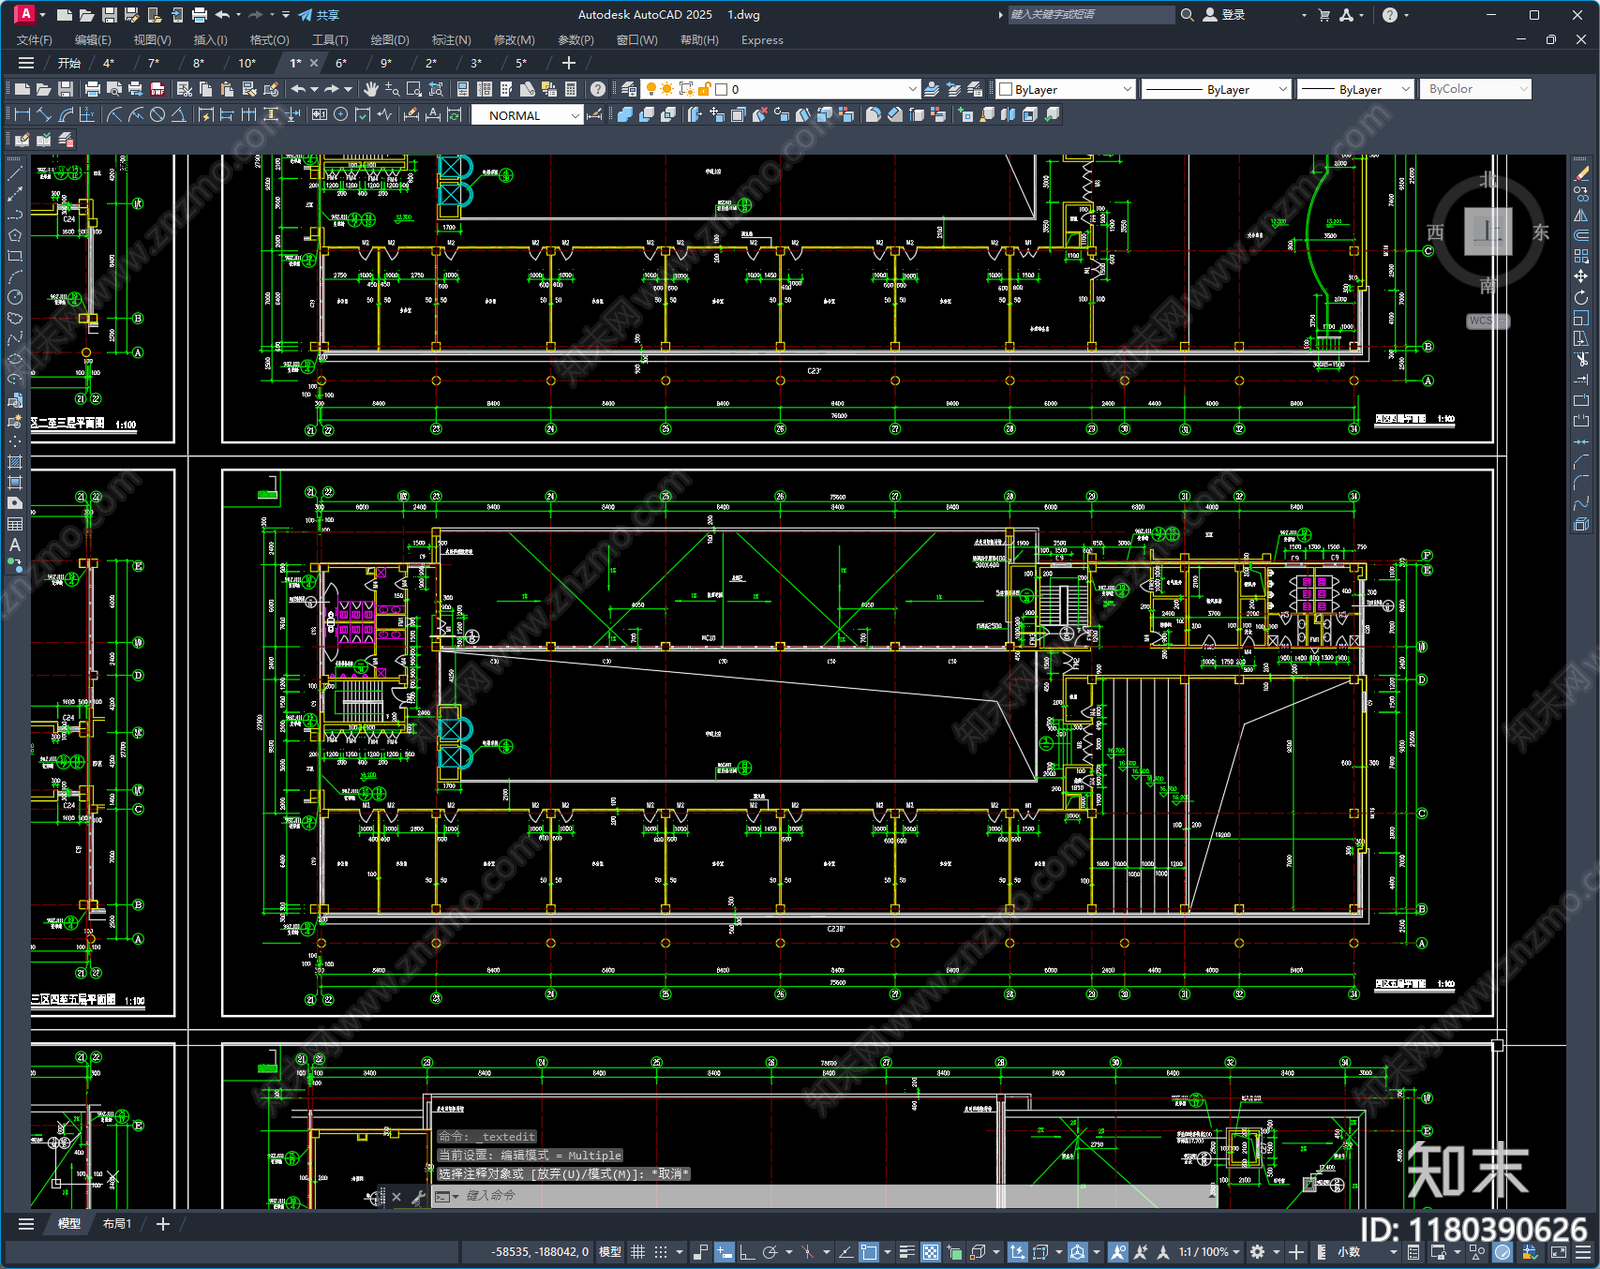Select the Pan hand tool
This screenshot has height=1269, width=1600.
pyautogui.click(x=371, y=89)
